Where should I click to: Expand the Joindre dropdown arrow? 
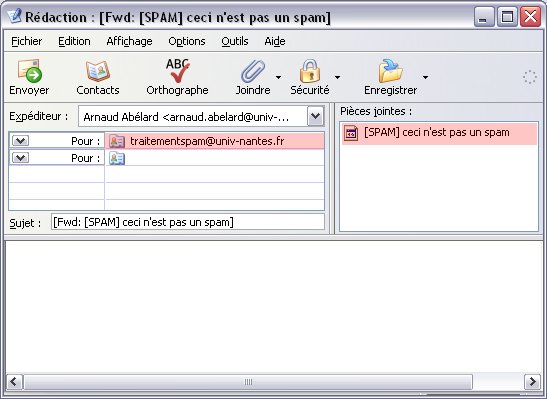point(278,77)
